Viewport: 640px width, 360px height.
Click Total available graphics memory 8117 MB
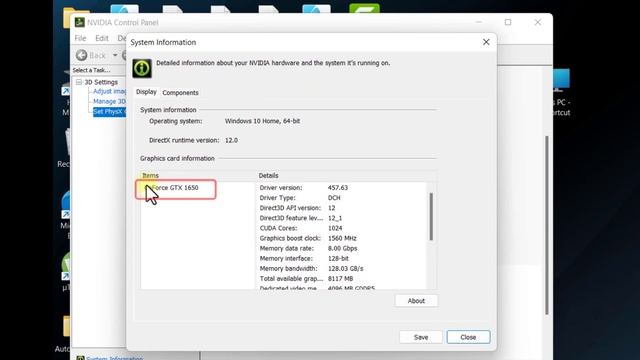click(x=306, y=279)
